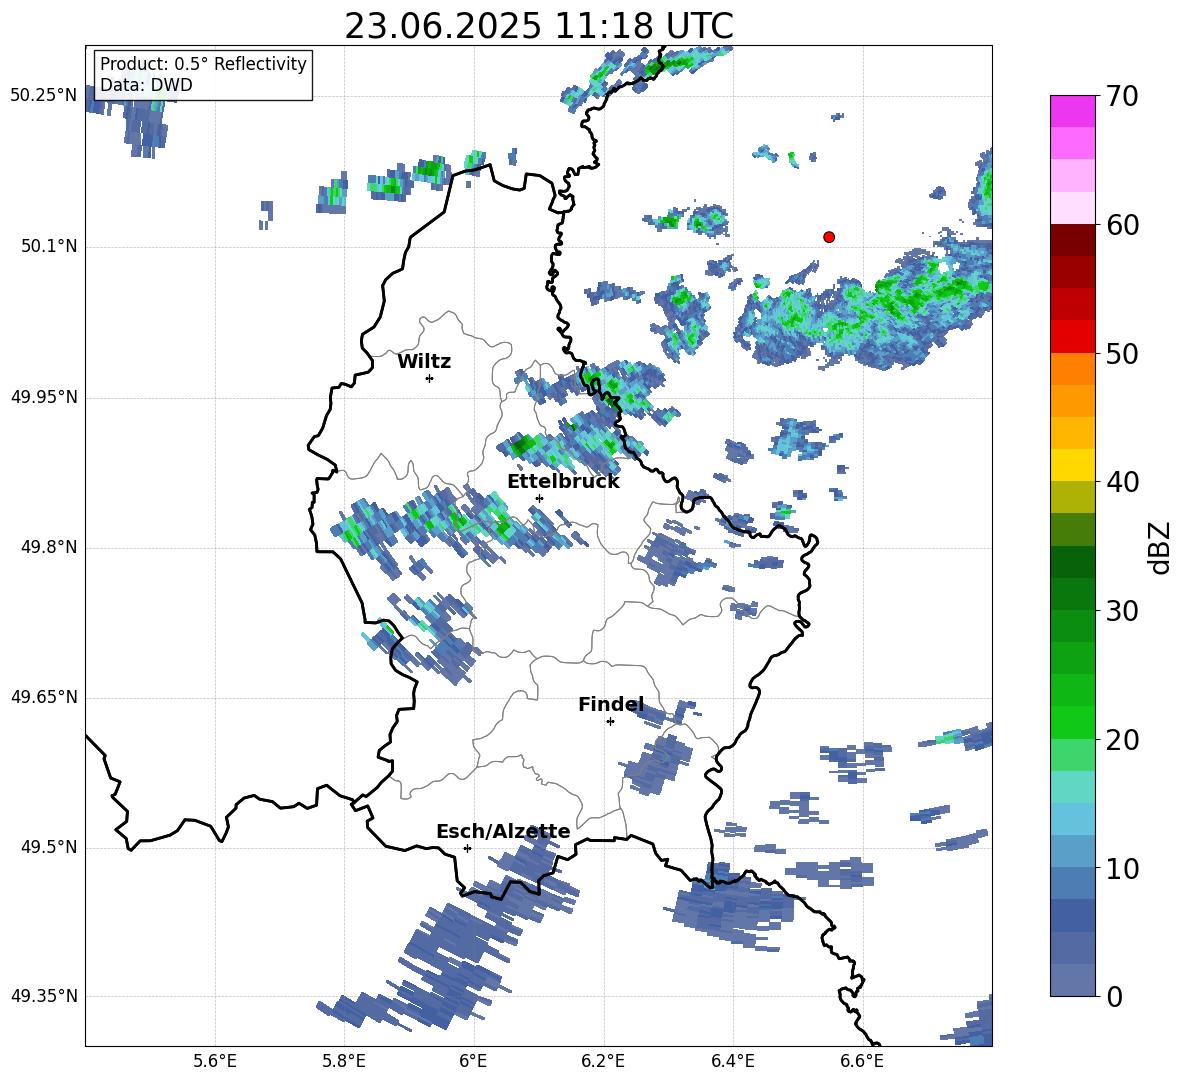The width and height of the screenshot is (1184, 1081).
Task: Click the 5.8°E longitude label
Action: click(344, 1061)
